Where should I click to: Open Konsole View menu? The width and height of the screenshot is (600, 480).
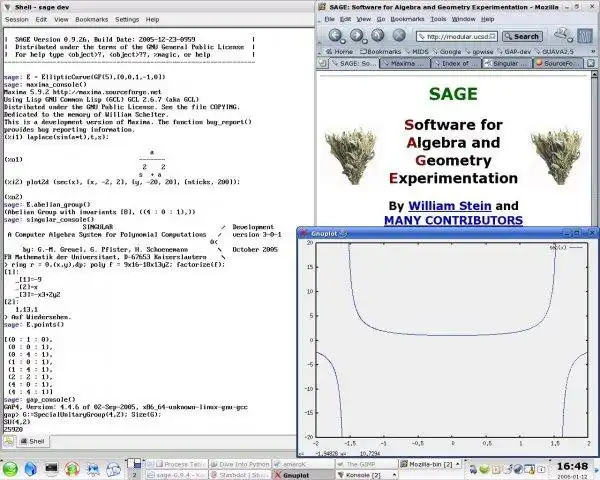61,20
